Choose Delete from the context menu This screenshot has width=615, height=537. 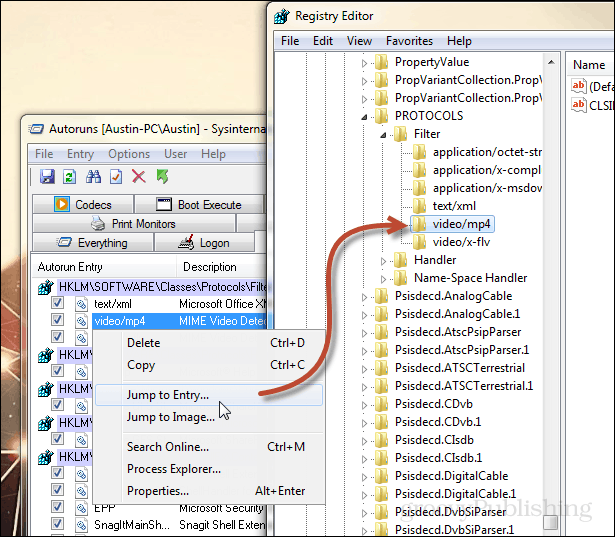point(209,343)
